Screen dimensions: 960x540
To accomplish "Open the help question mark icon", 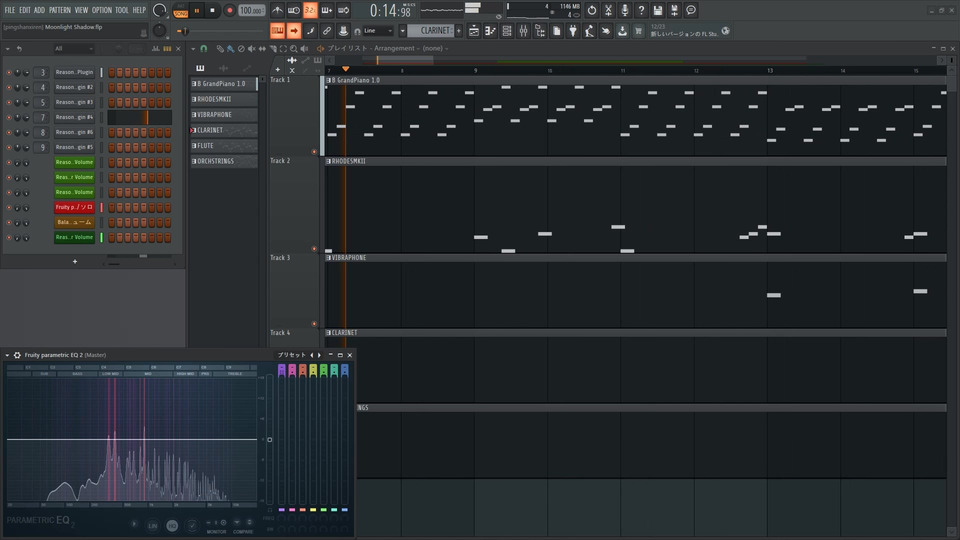I will pos(641,10).
